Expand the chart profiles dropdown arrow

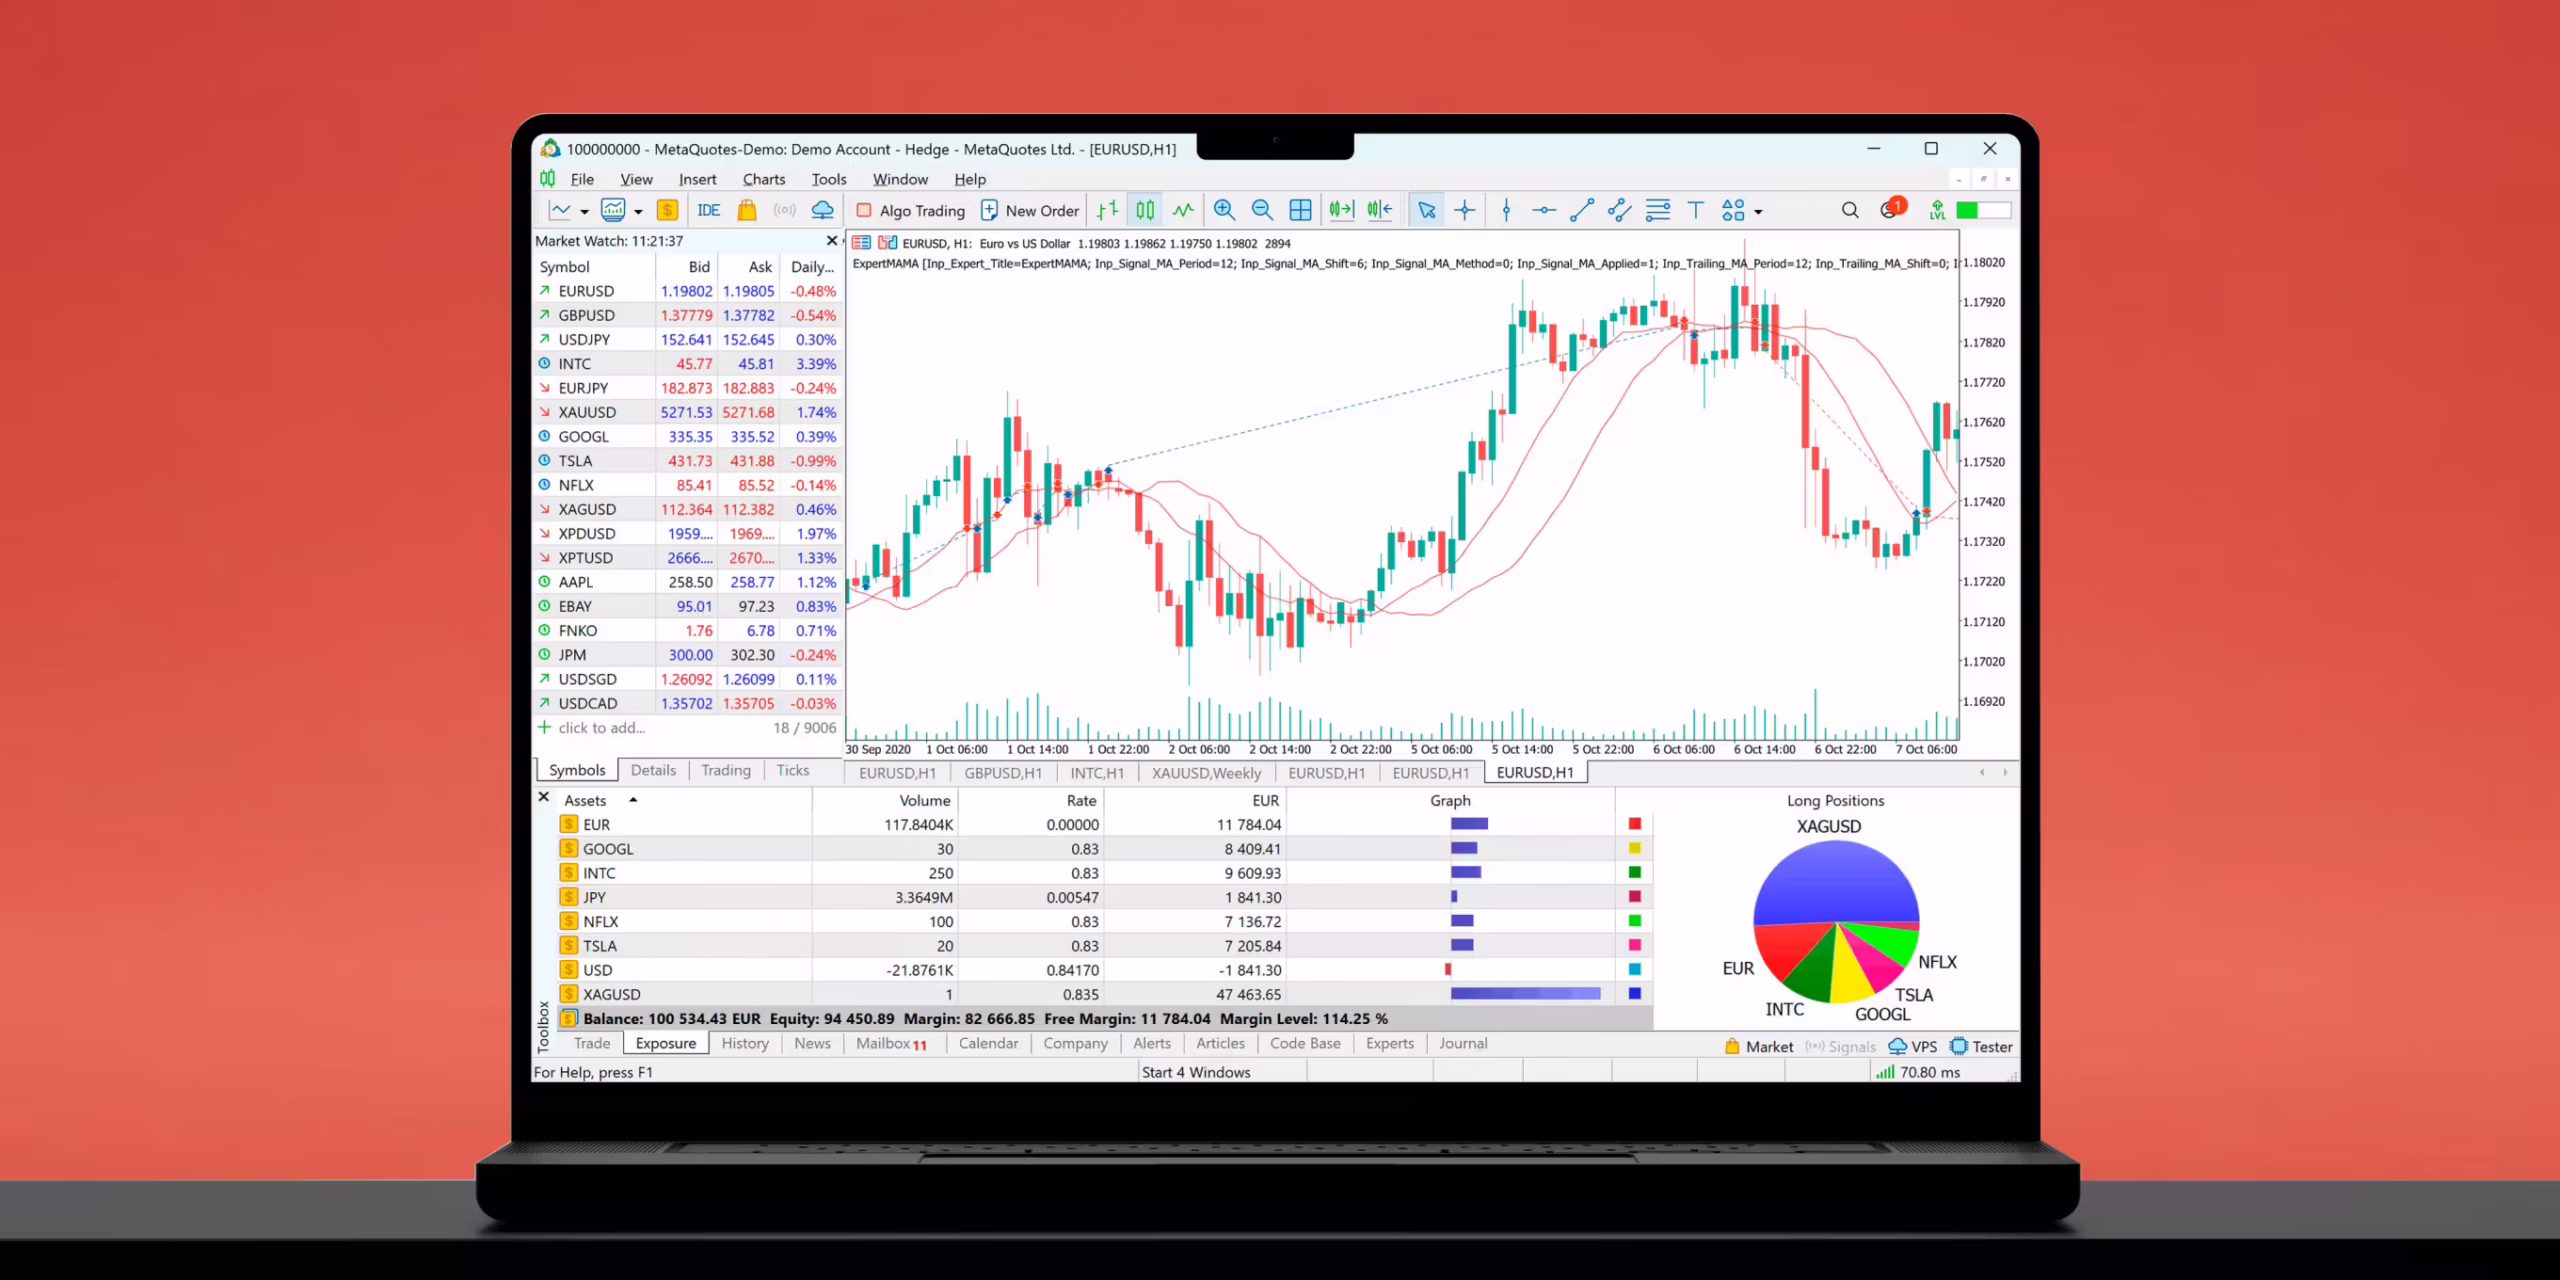coord(638,212)
